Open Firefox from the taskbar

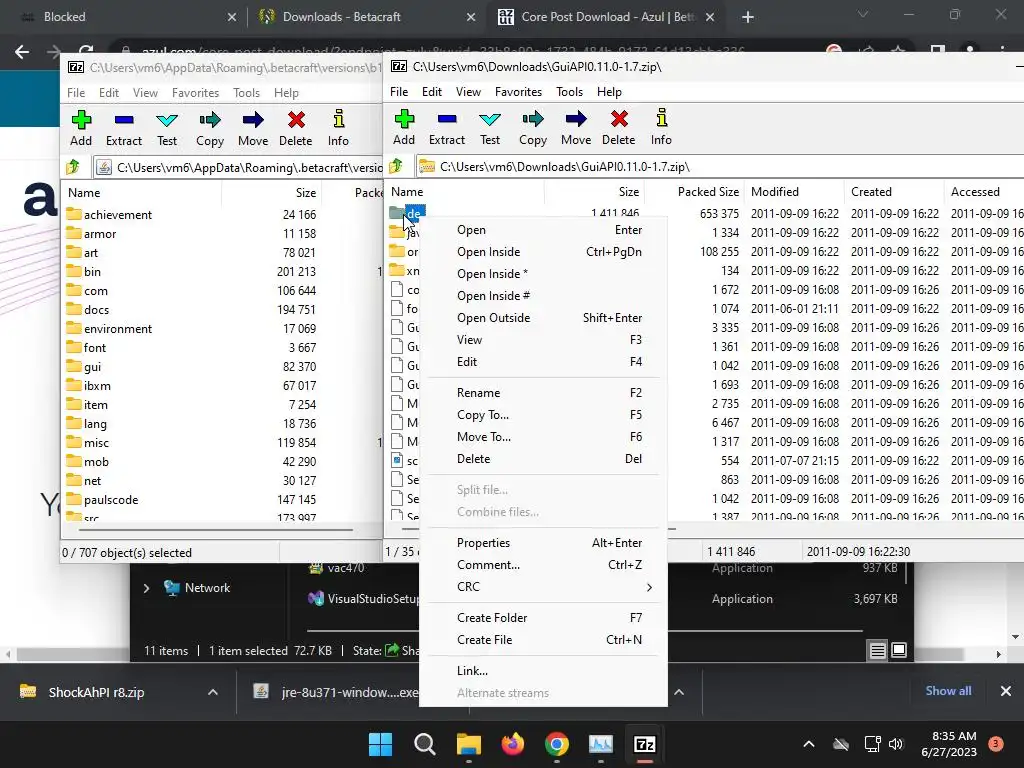tap(513, 744)
